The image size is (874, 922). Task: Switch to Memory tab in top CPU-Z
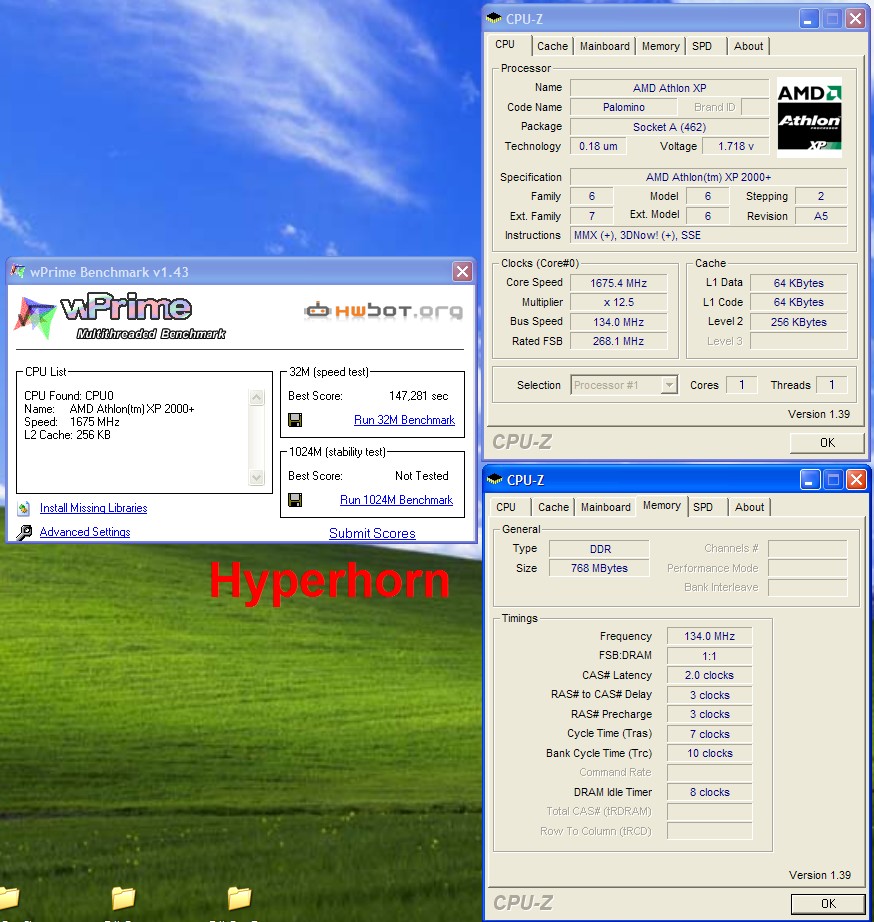660,46
